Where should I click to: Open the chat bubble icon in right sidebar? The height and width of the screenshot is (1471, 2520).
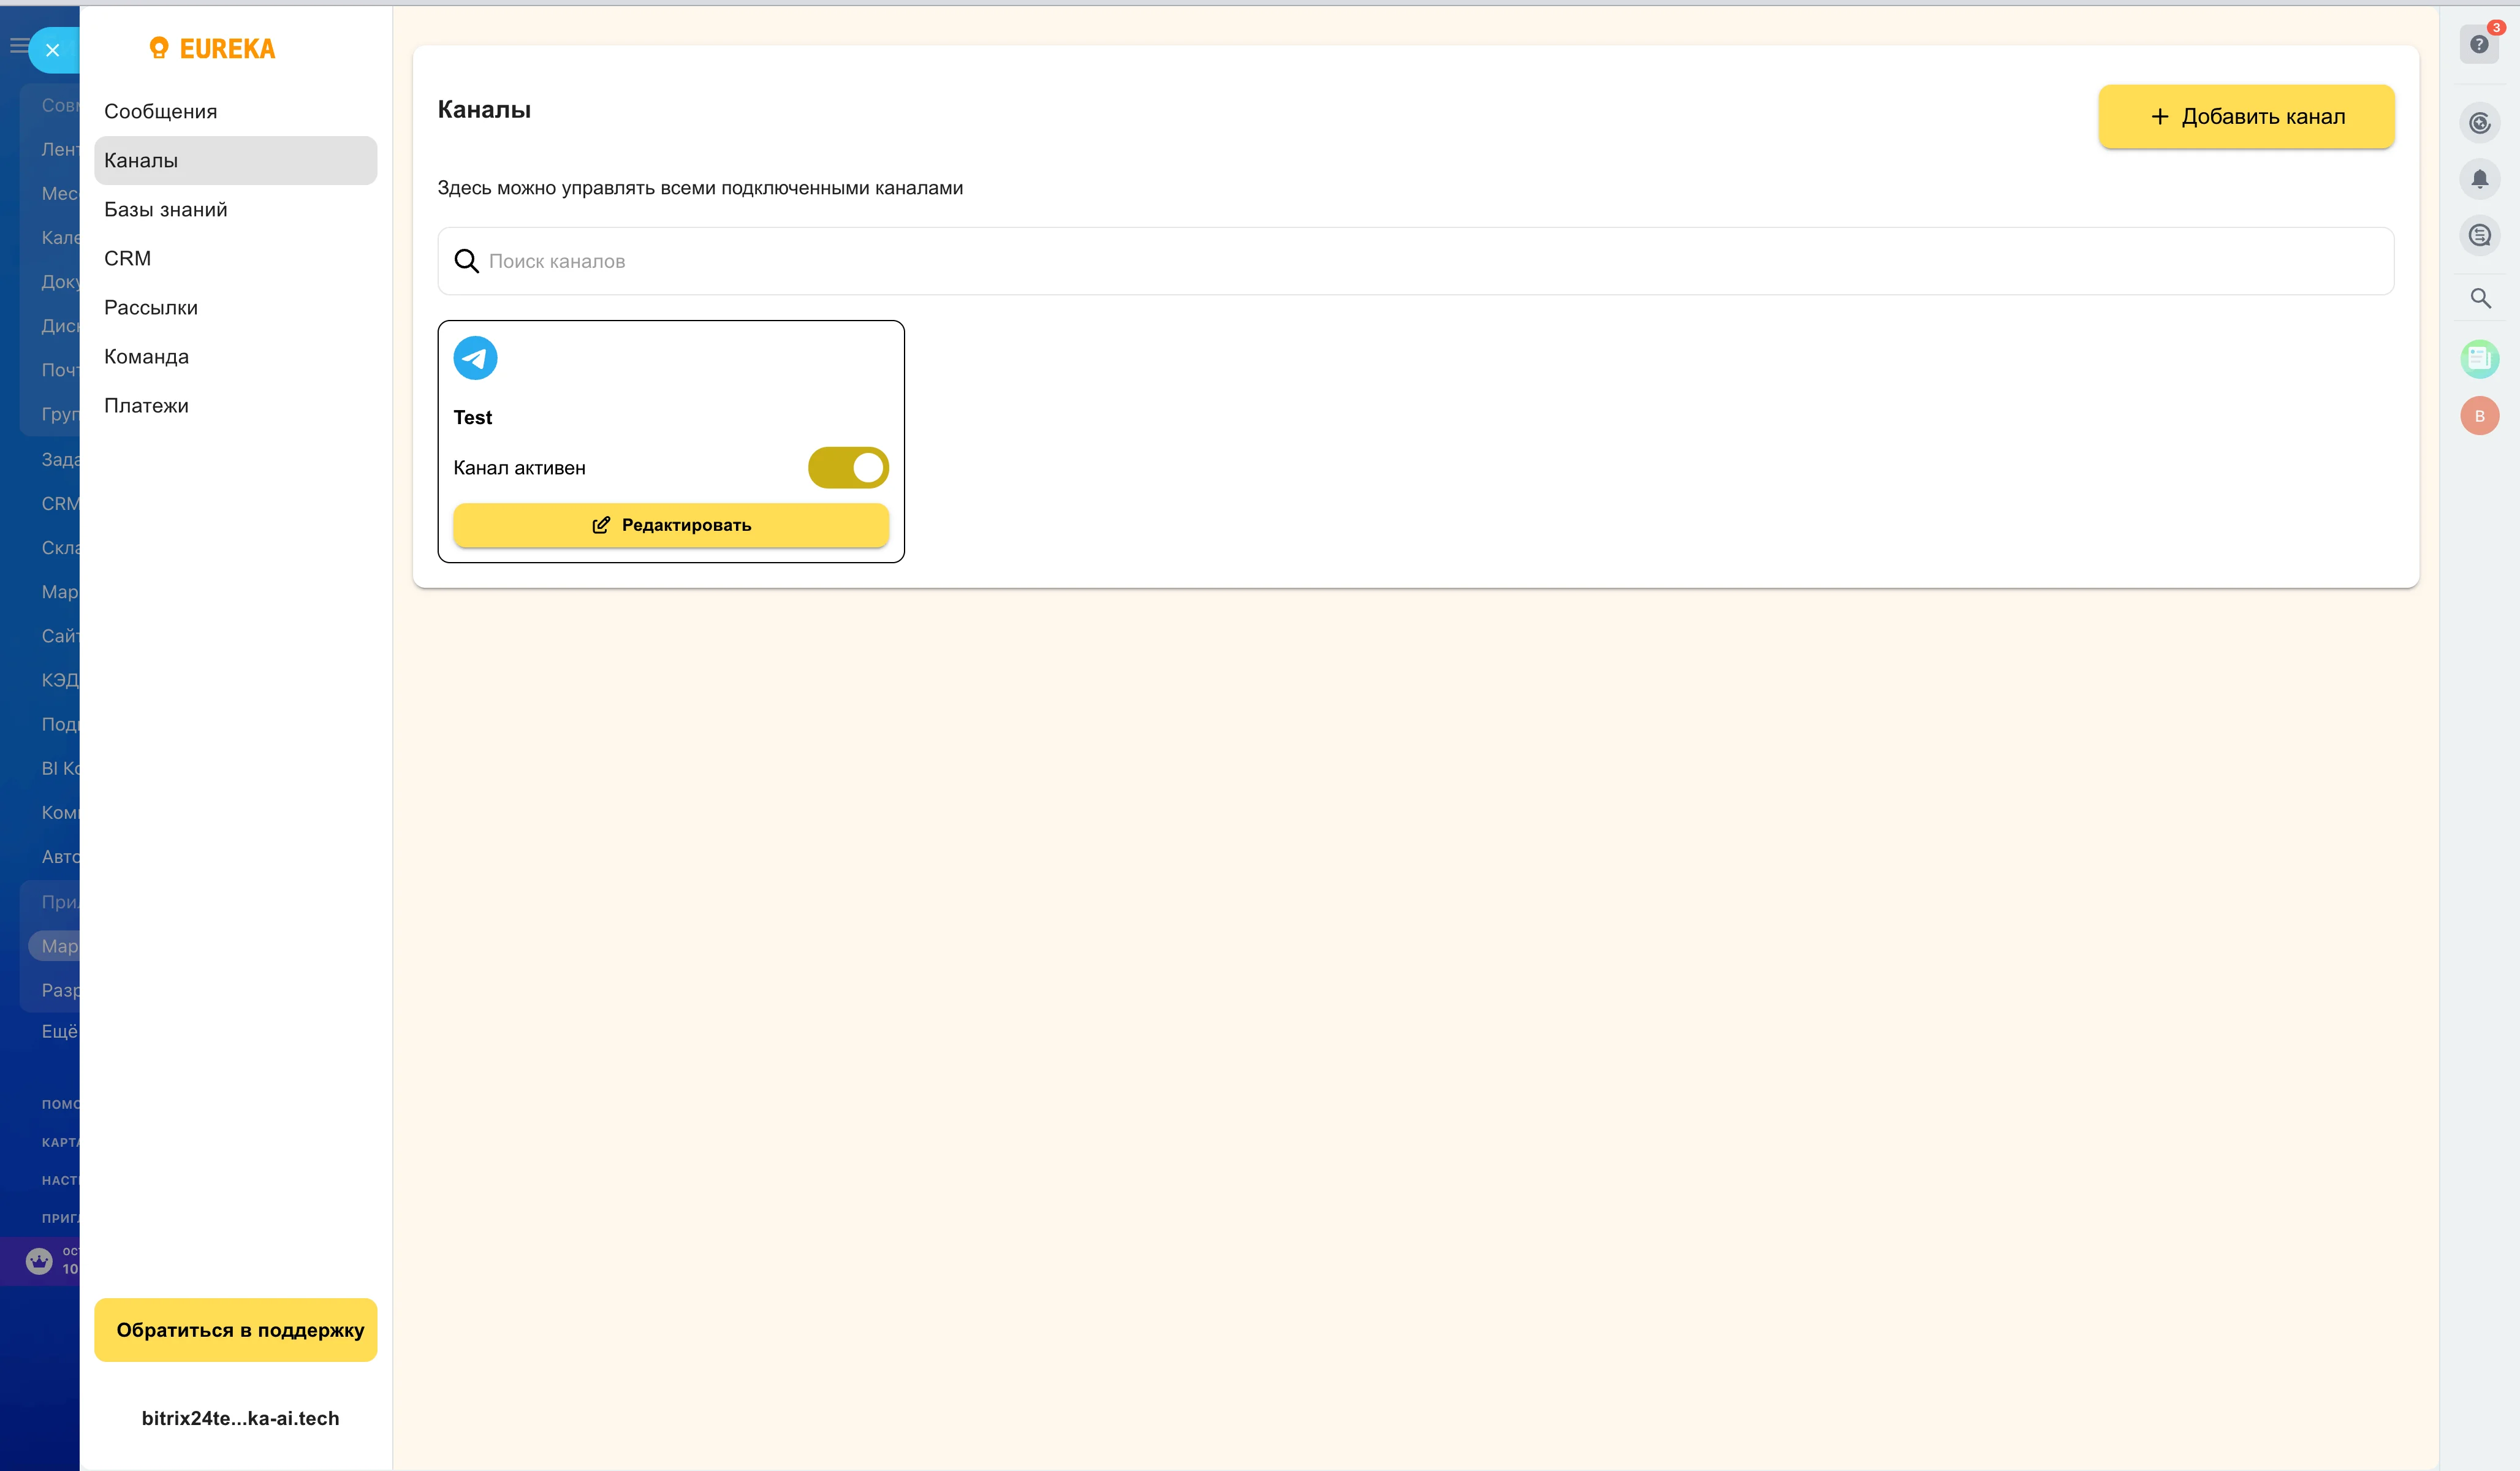point(2479,236)
